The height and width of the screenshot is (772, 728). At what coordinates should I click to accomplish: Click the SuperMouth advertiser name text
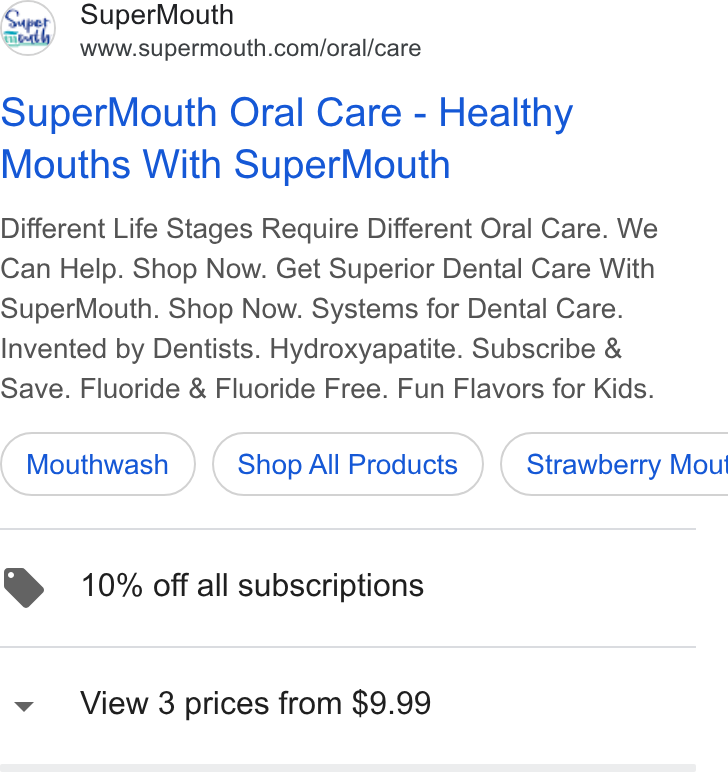click(157, 15)
